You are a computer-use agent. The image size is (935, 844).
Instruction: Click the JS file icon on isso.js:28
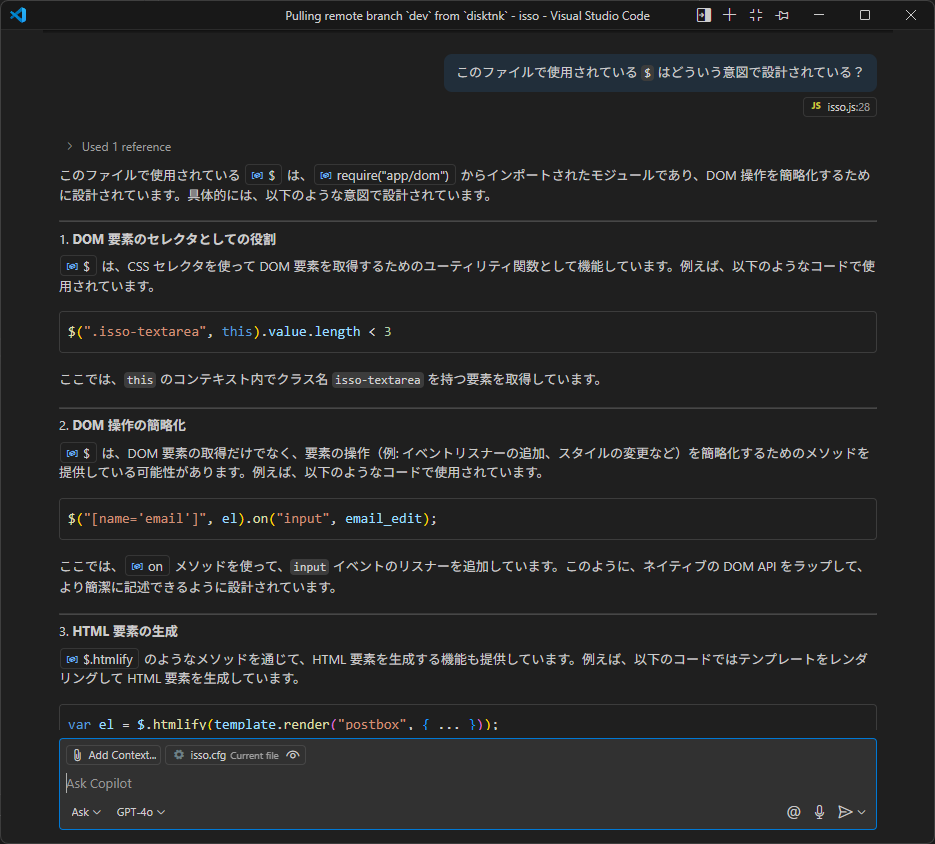(816, 106)
